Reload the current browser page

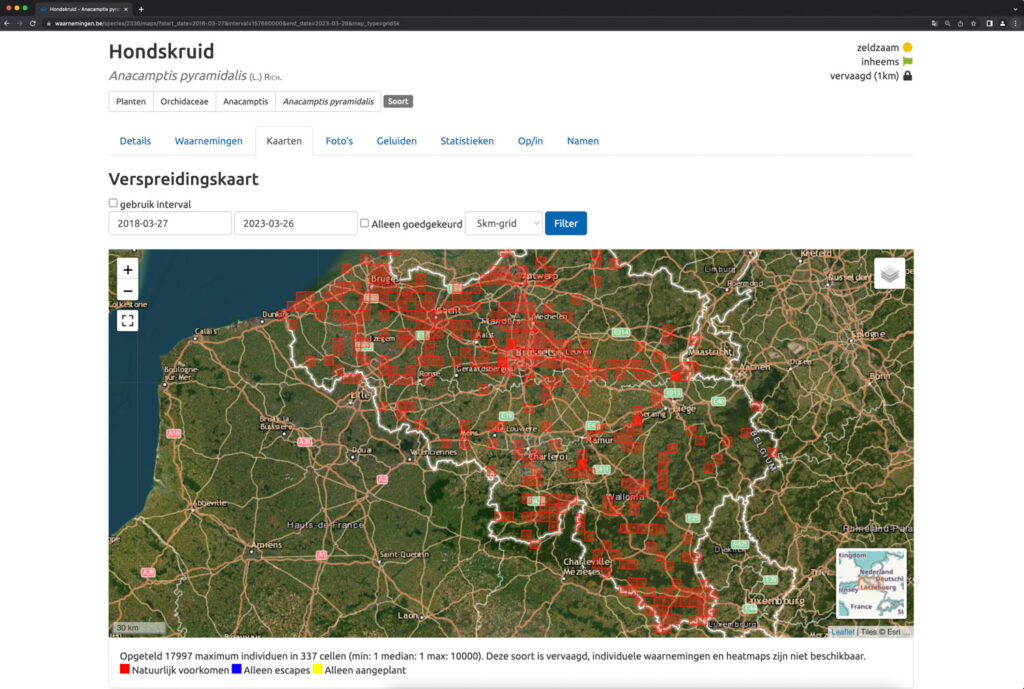tap(33, 24)
